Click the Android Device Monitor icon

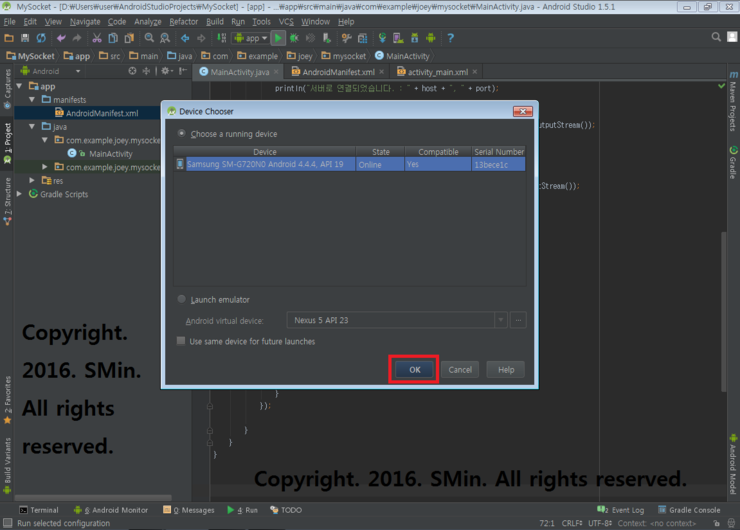click(x=430, y=38)
